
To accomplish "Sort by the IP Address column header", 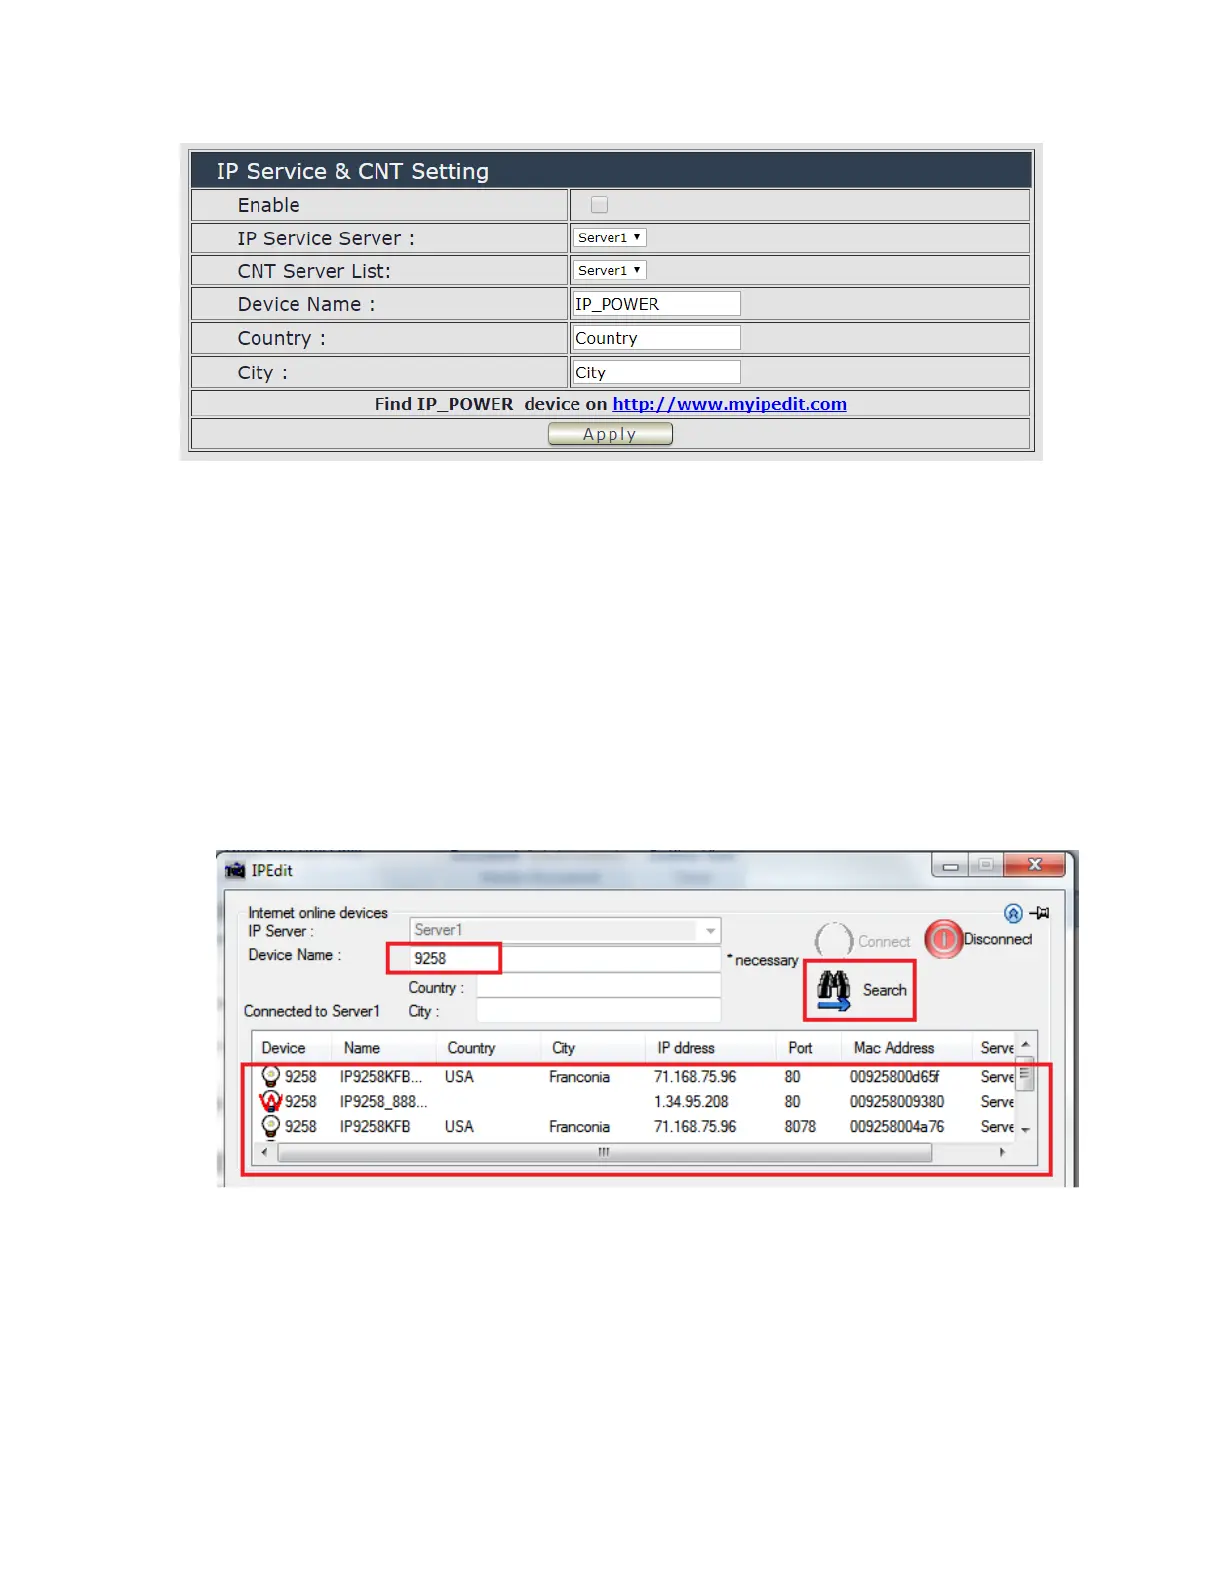I will click(x=686, y=1048).
